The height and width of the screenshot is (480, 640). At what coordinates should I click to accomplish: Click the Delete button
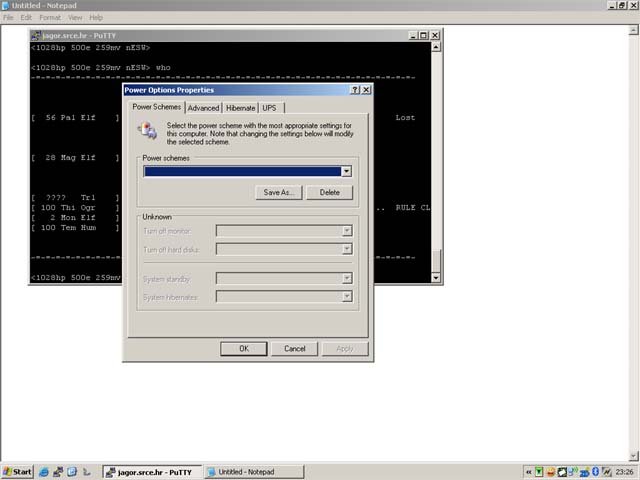pyautogui.click(x=329, y=192)
